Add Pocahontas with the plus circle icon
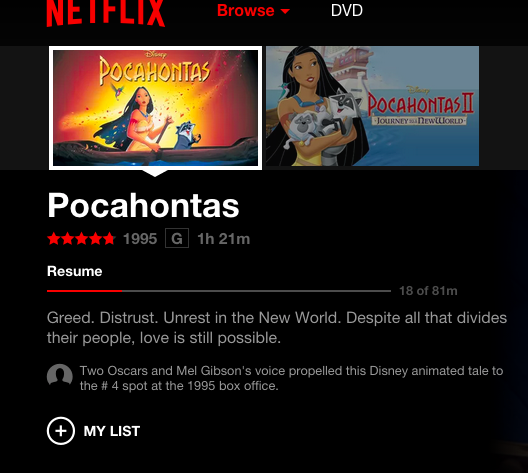The image size is (528, 473). pos(61,431)
